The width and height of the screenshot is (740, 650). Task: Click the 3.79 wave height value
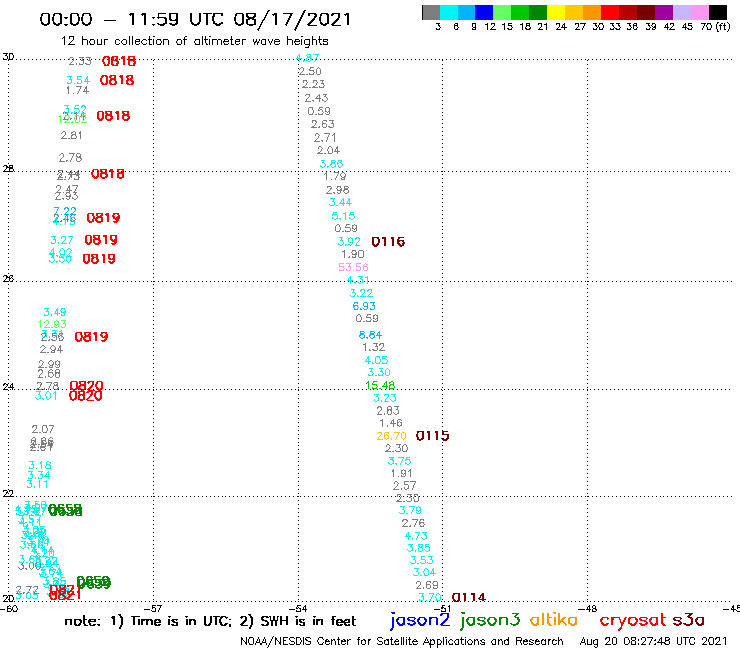(410, 510)
